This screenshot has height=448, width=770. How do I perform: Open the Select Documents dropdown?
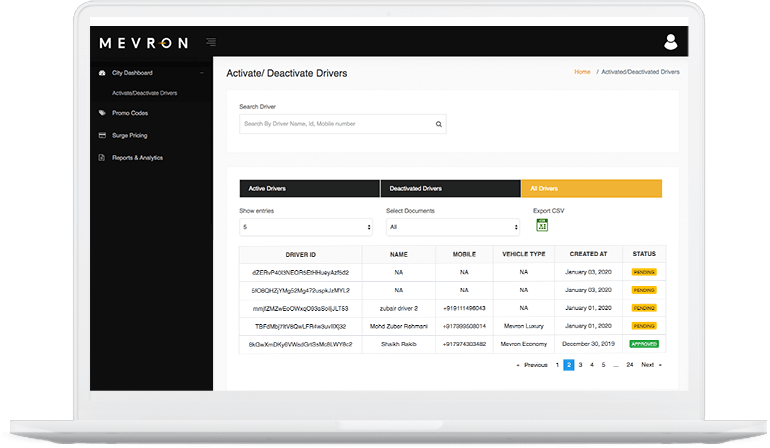[x=453, y=227]
